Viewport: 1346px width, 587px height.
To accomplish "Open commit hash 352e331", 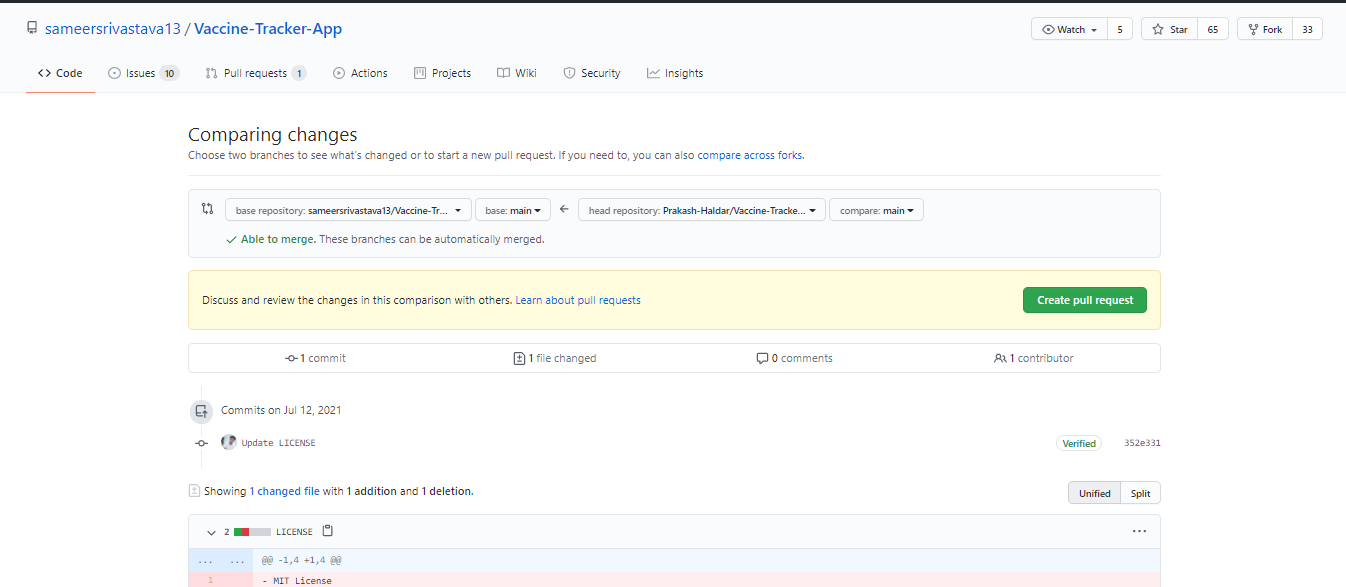I will [1142, 443].
